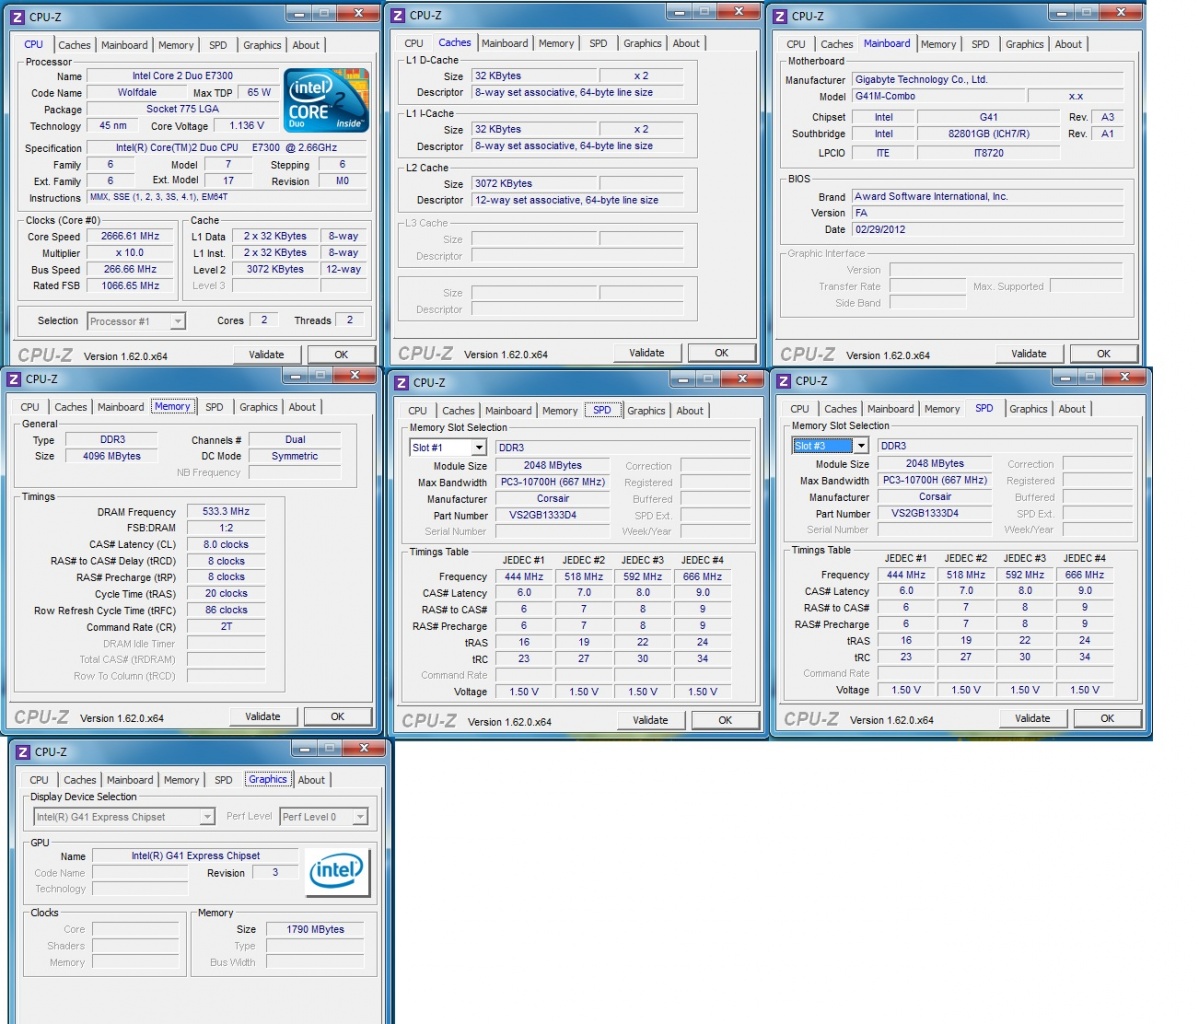Screen dimensions: 1199x1024
Task: Click OK in the Slot #3 SPD window
Action: [x=1108, y=719]
